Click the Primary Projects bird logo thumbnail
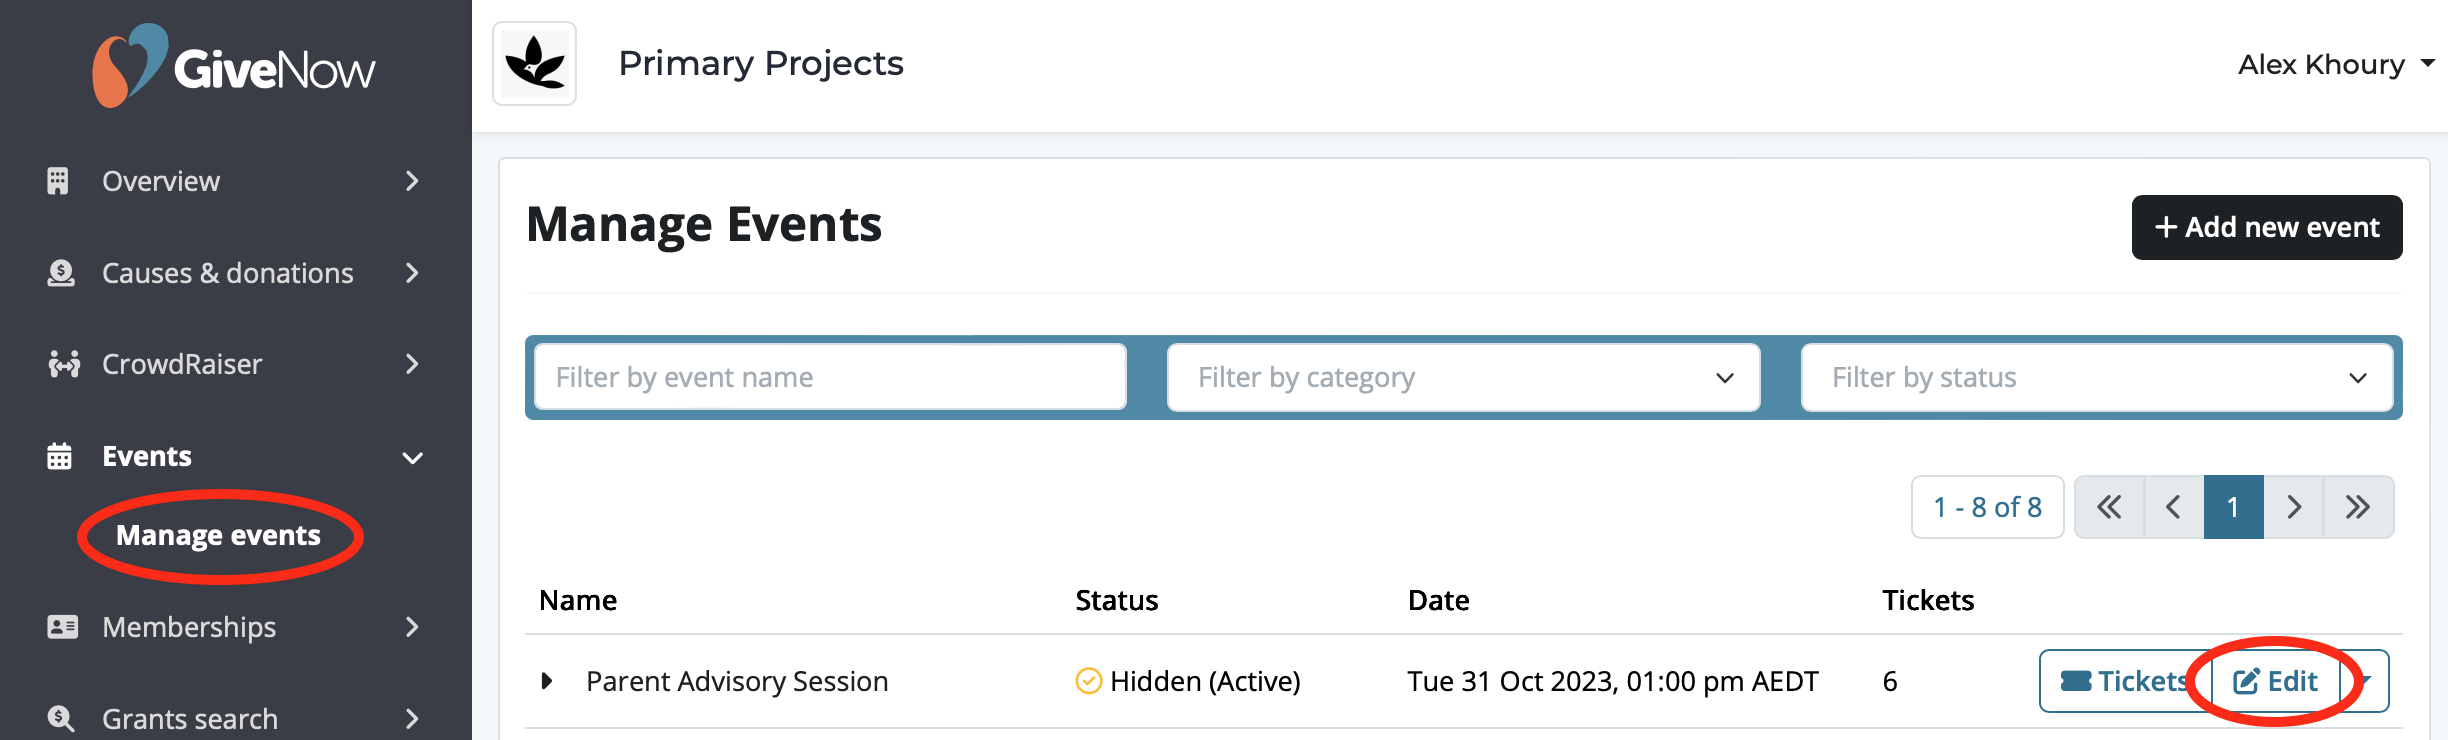 coord(535,64)
